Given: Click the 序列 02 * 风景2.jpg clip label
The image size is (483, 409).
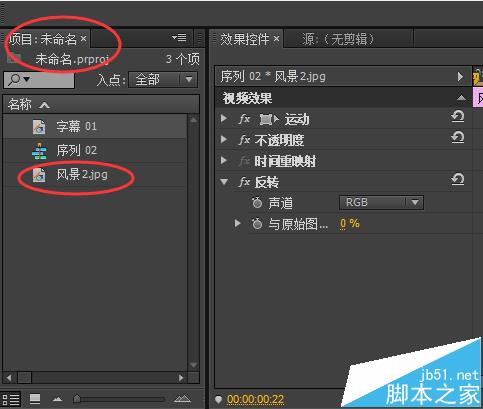Looking at the screenshot, I should click(x=273, y=77).
